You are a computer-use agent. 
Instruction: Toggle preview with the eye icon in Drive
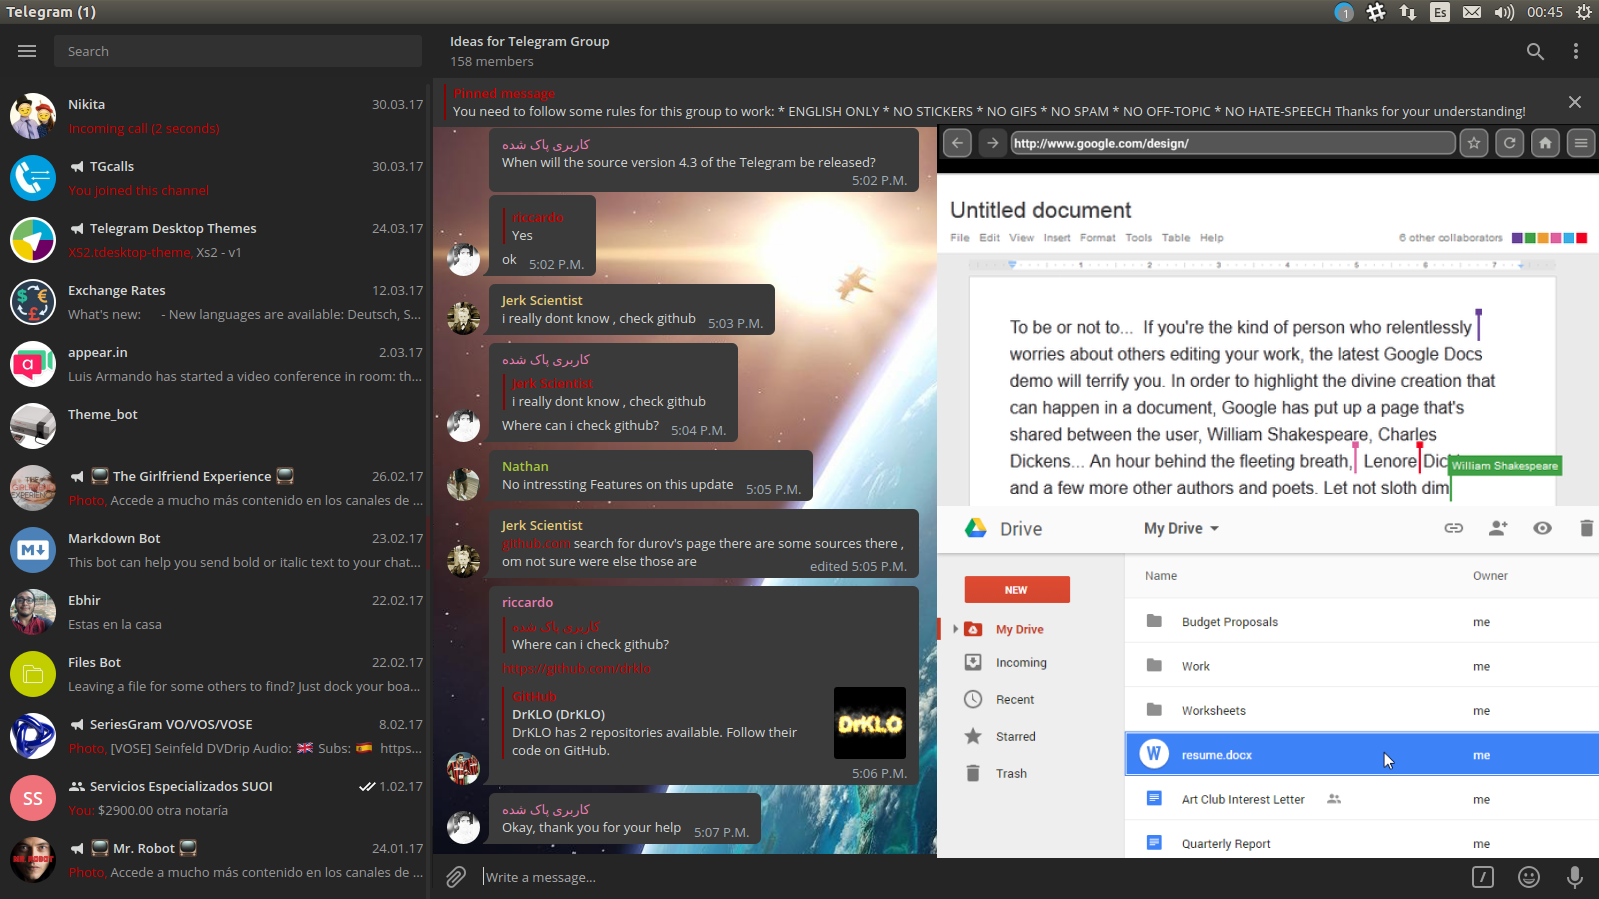coord(1543,528)
